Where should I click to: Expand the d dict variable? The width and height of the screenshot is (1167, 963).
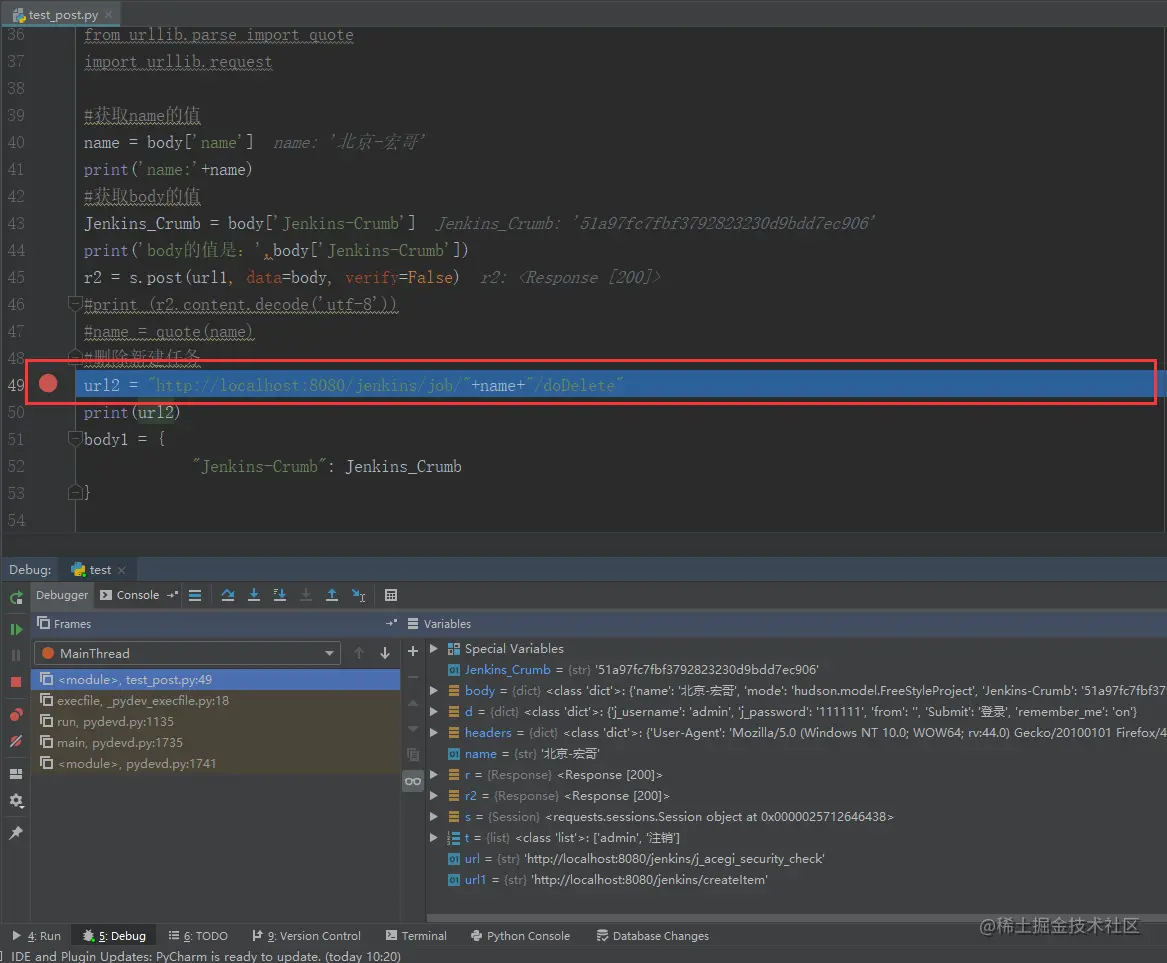(x=434, y=711)
